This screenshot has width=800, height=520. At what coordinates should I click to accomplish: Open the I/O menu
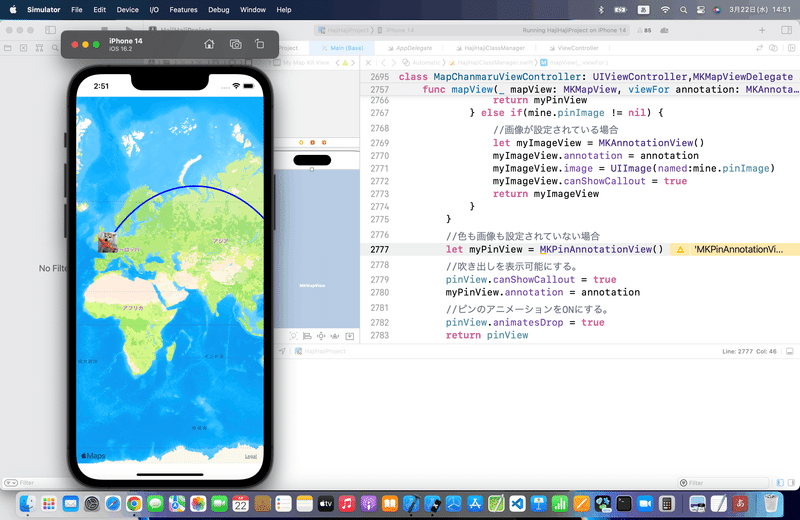point(154,10)
